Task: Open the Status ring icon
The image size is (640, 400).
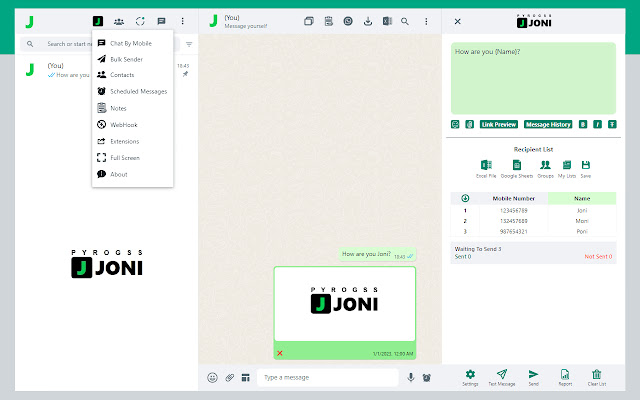Action: tap(140, 21)
